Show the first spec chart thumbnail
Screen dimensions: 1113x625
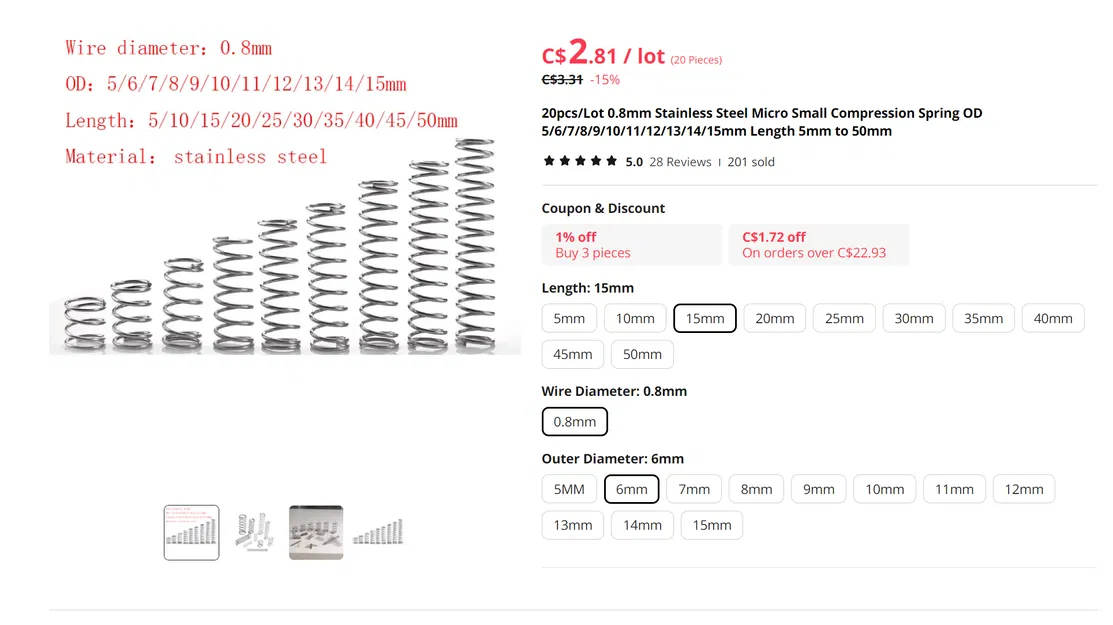coord(191,532)
